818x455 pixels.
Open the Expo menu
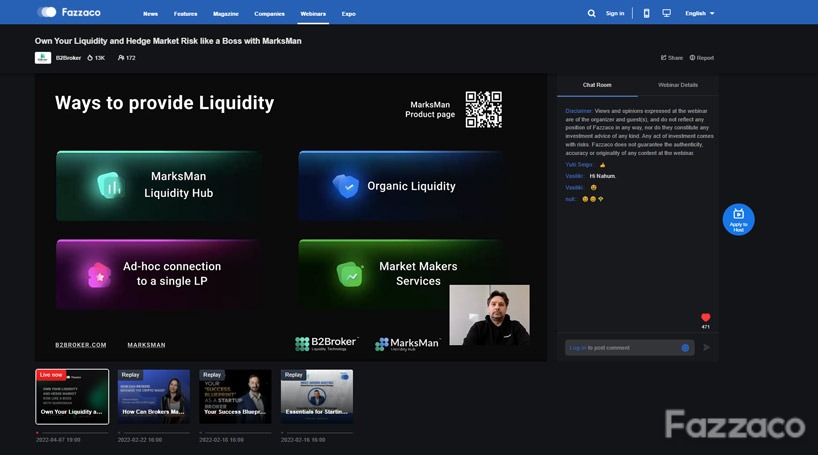pos(348,14)
